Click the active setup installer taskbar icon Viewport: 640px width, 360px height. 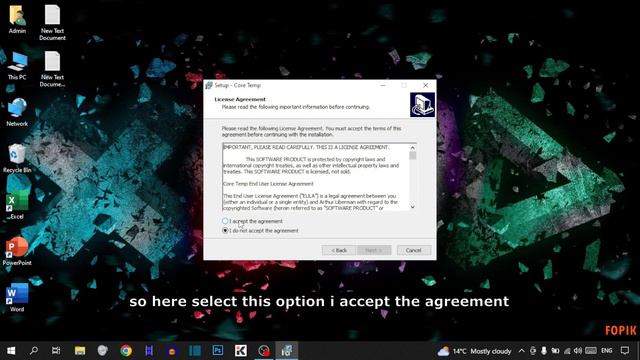(x=287, y=351)
